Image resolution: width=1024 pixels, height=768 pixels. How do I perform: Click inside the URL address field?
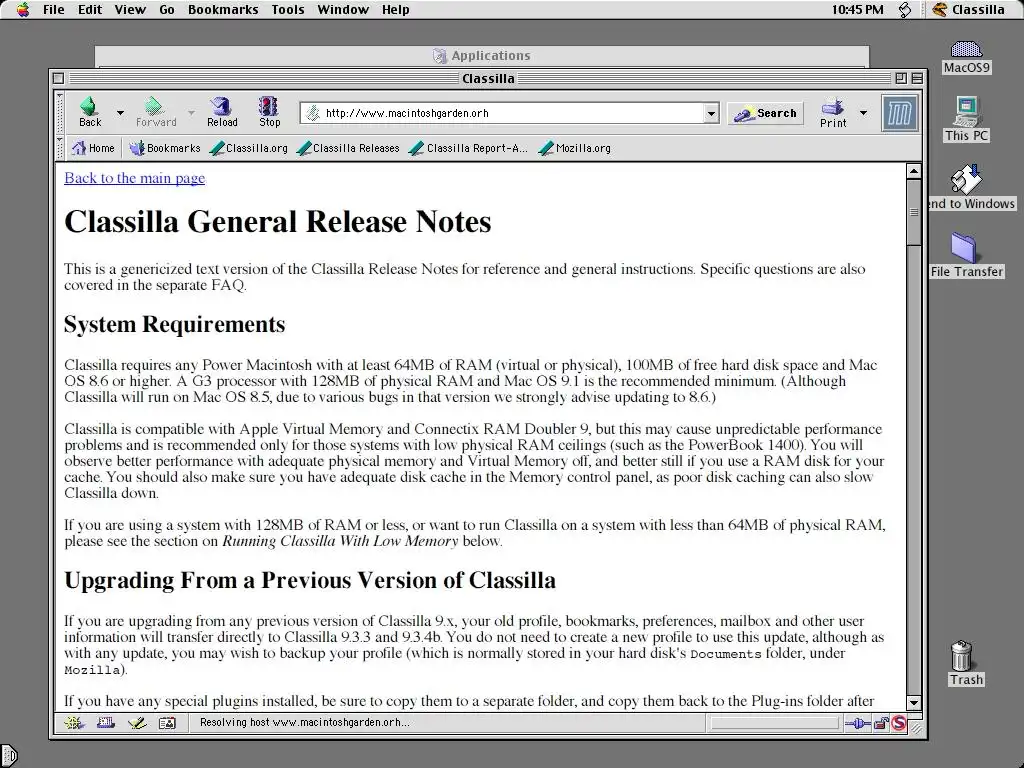509,113
